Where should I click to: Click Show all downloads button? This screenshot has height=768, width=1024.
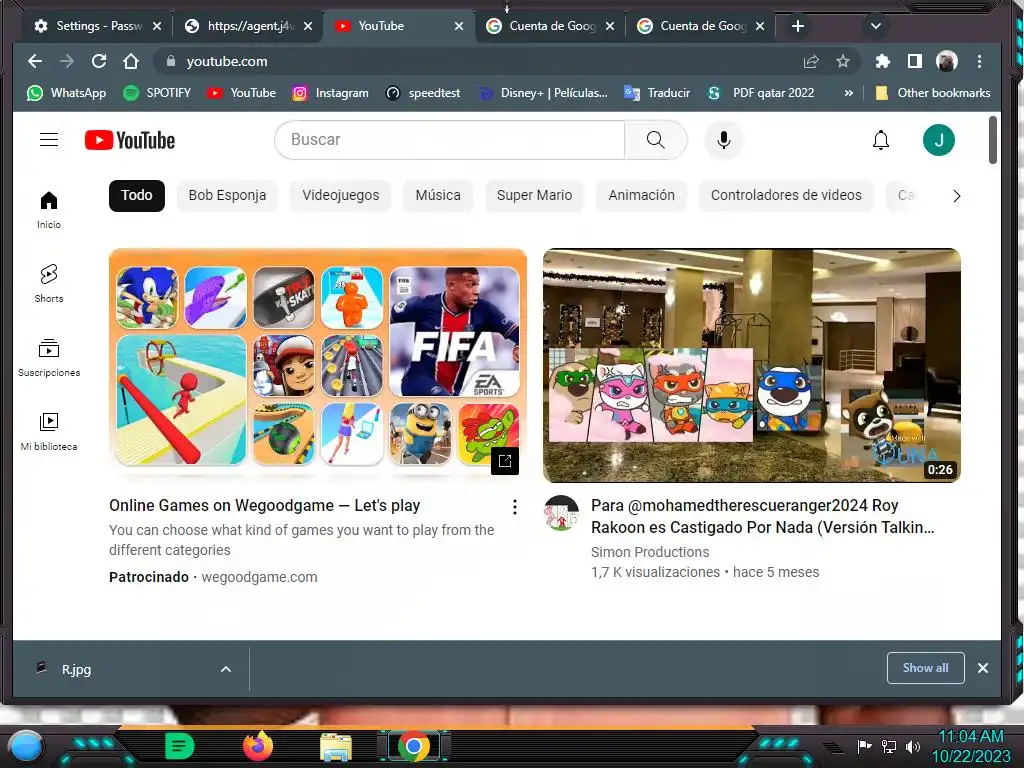click(x=925, y=668)
